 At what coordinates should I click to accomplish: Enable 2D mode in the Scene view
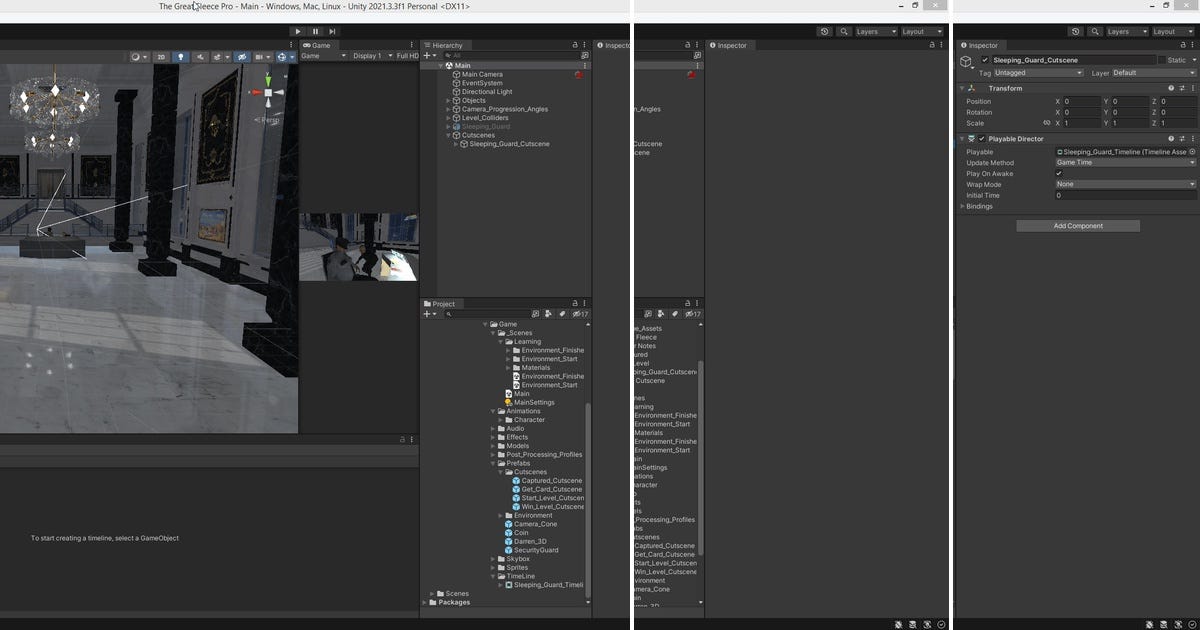pos(162,56)
